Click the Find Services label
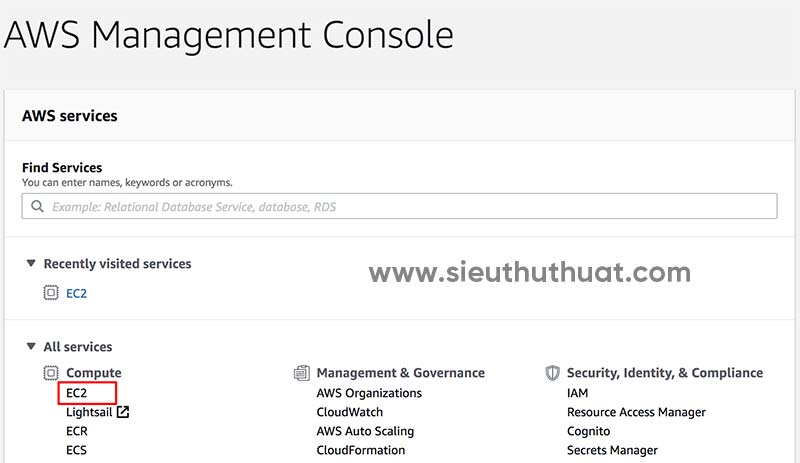Image resolution: width=800 pixels, height=463 pixels. (x=62, y=167)
